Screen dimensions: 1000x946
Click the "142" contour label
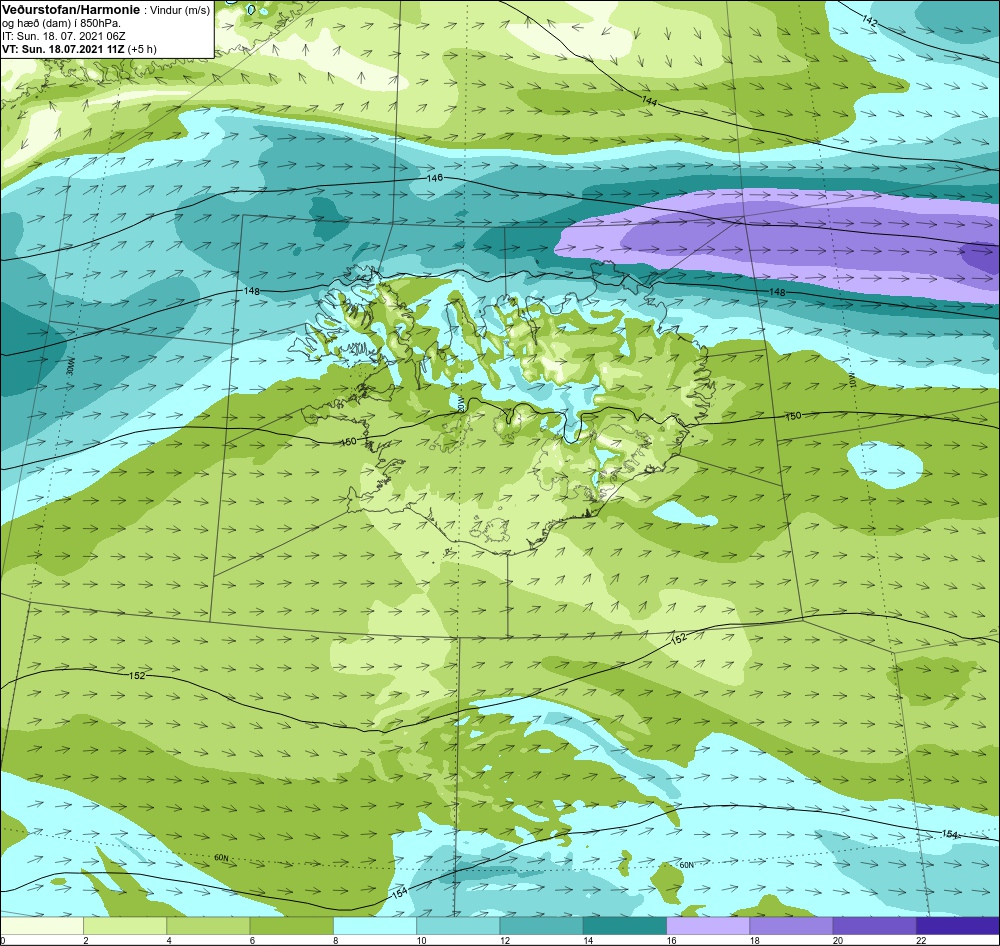click(870, 21)
